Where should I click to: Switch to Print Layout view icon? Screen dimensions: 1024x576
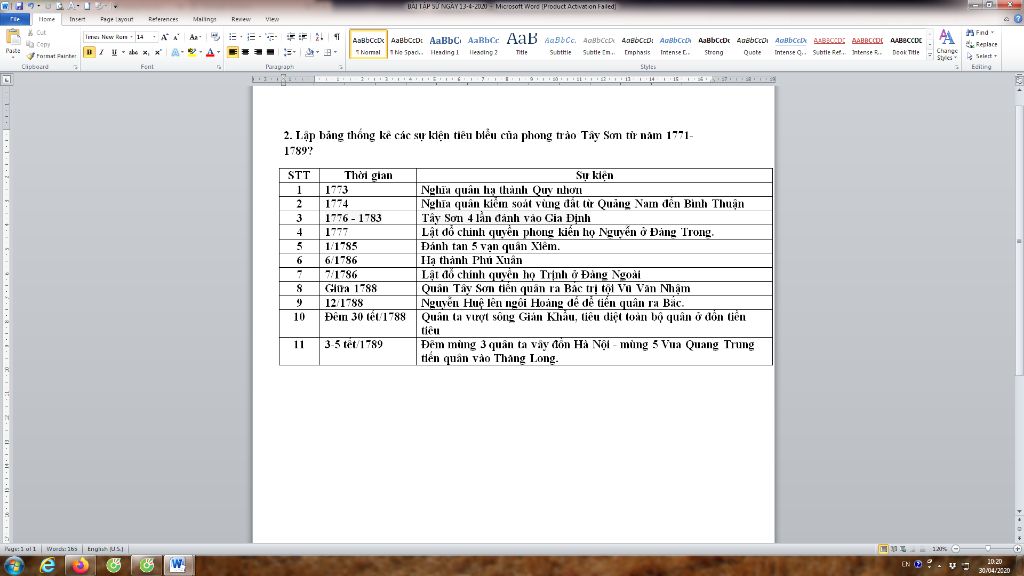[x=884, y=549]
